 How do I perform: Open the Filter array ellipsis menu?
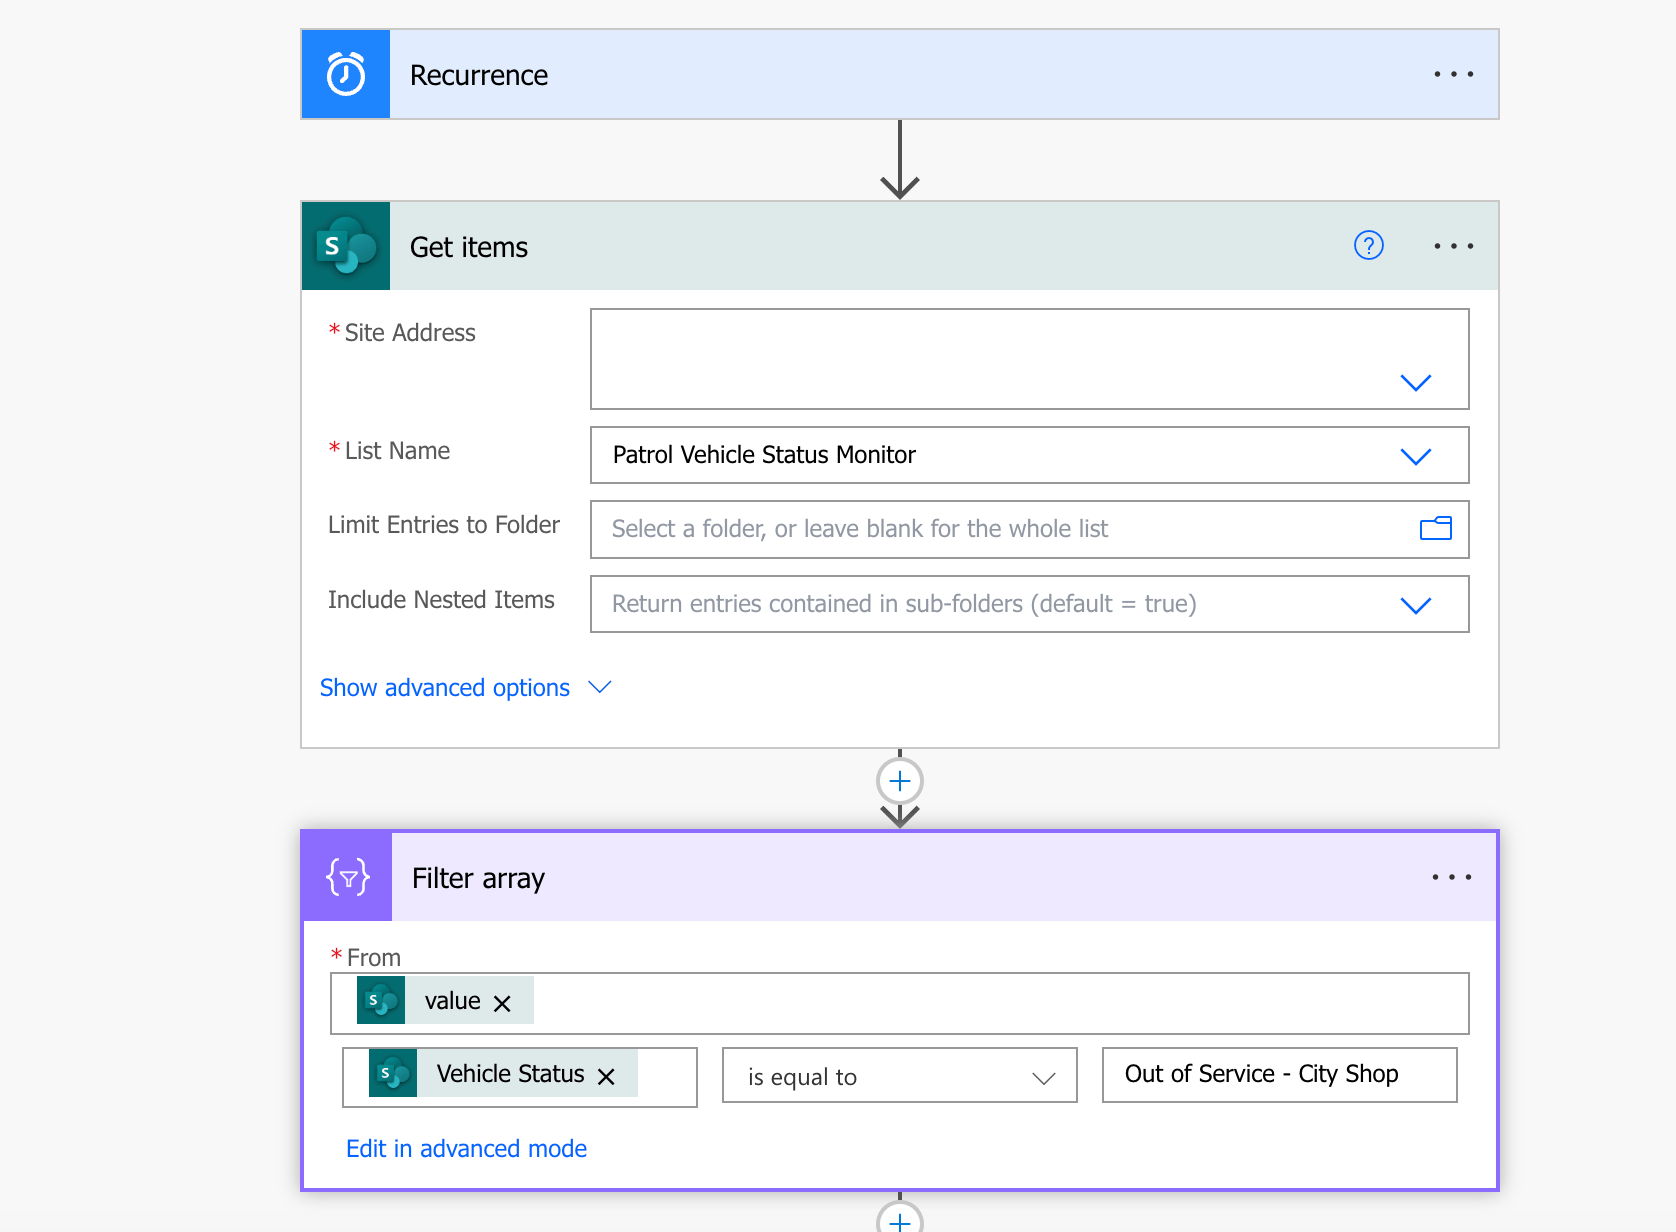[1451, 877]
